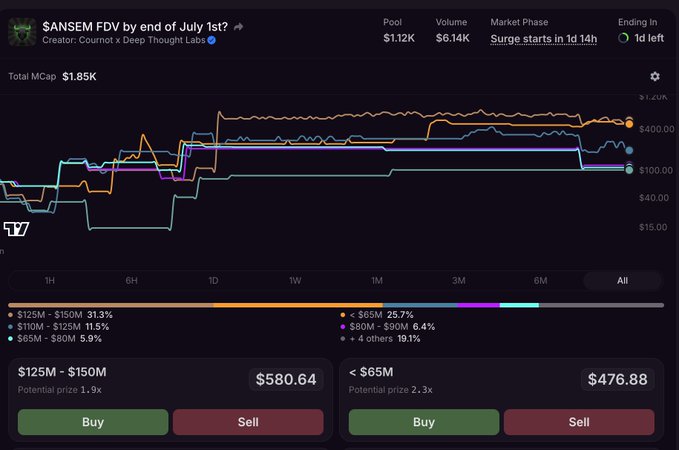Open the TradingView logo on chart
The height and width of the screenshot is (450, 679).
(x=16, y=229)
